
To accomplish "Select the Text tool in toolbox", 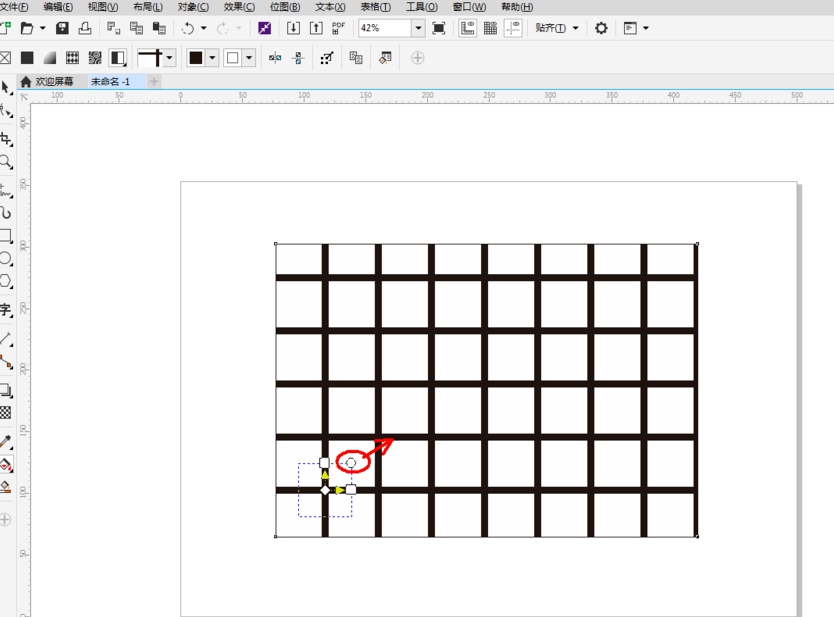I will [6, 310].
